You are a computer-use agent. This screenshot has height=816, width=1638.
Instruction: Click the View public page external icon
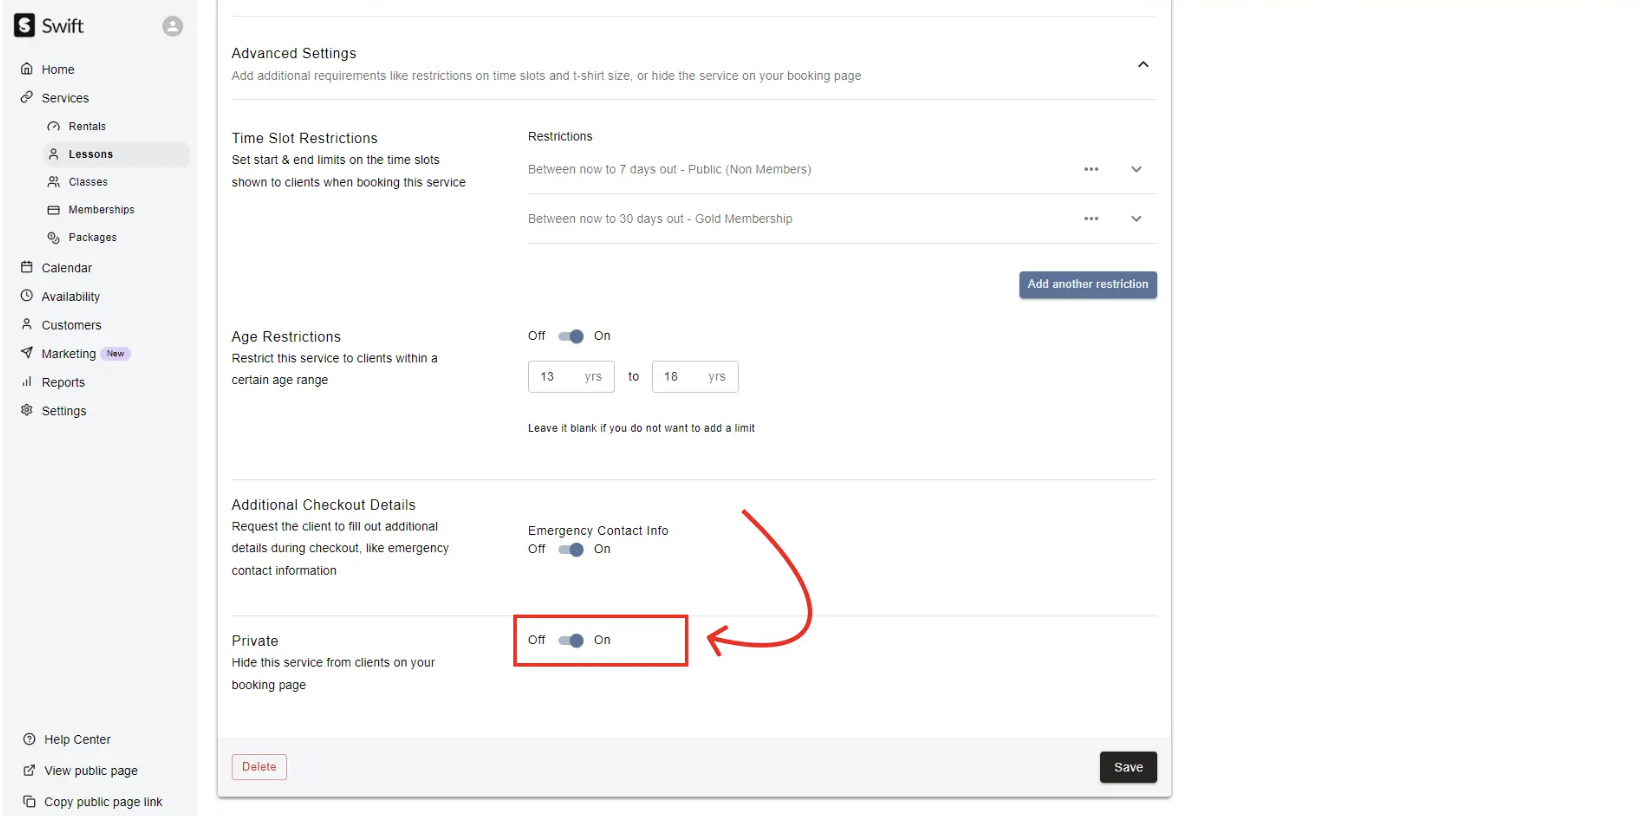tap(29, 770)
